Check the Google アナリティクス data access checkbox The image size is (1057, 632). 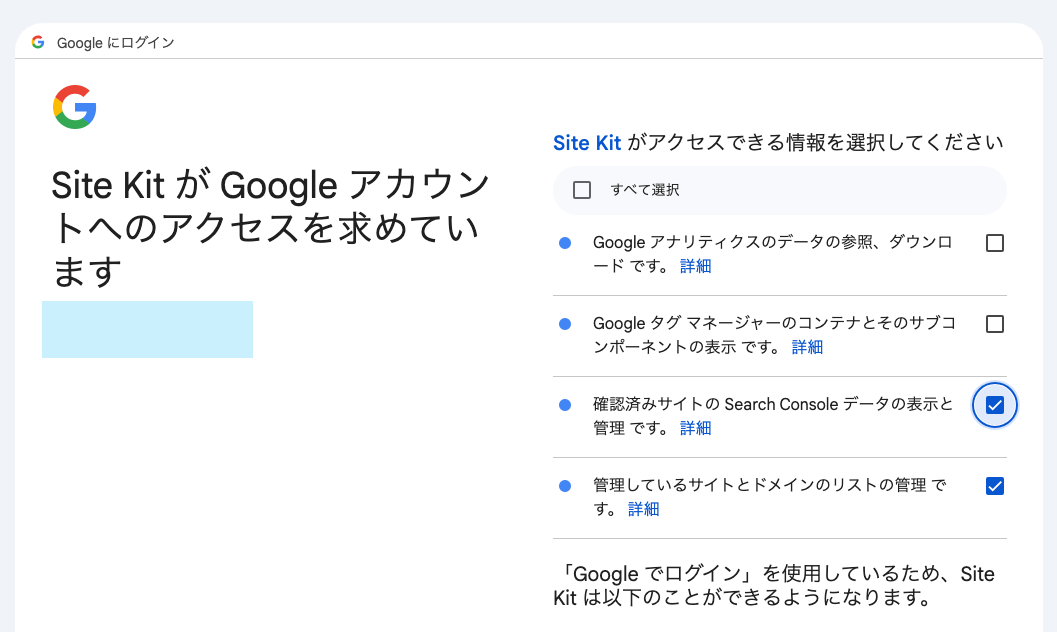tap(995, 243)
